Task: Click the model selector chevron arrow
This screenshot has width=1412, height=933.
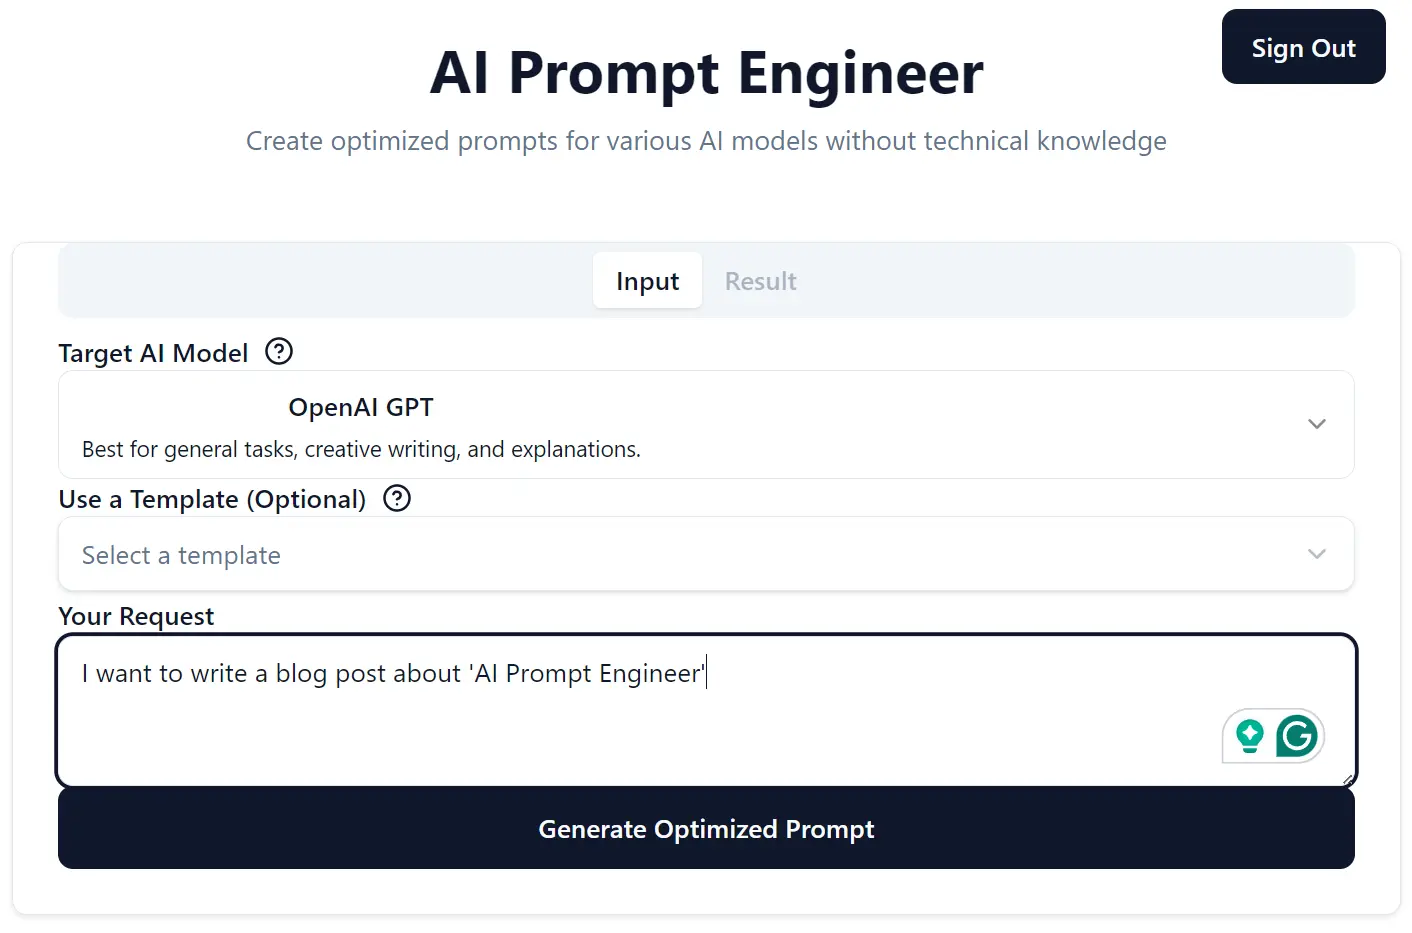Action: coord(1317,424)
